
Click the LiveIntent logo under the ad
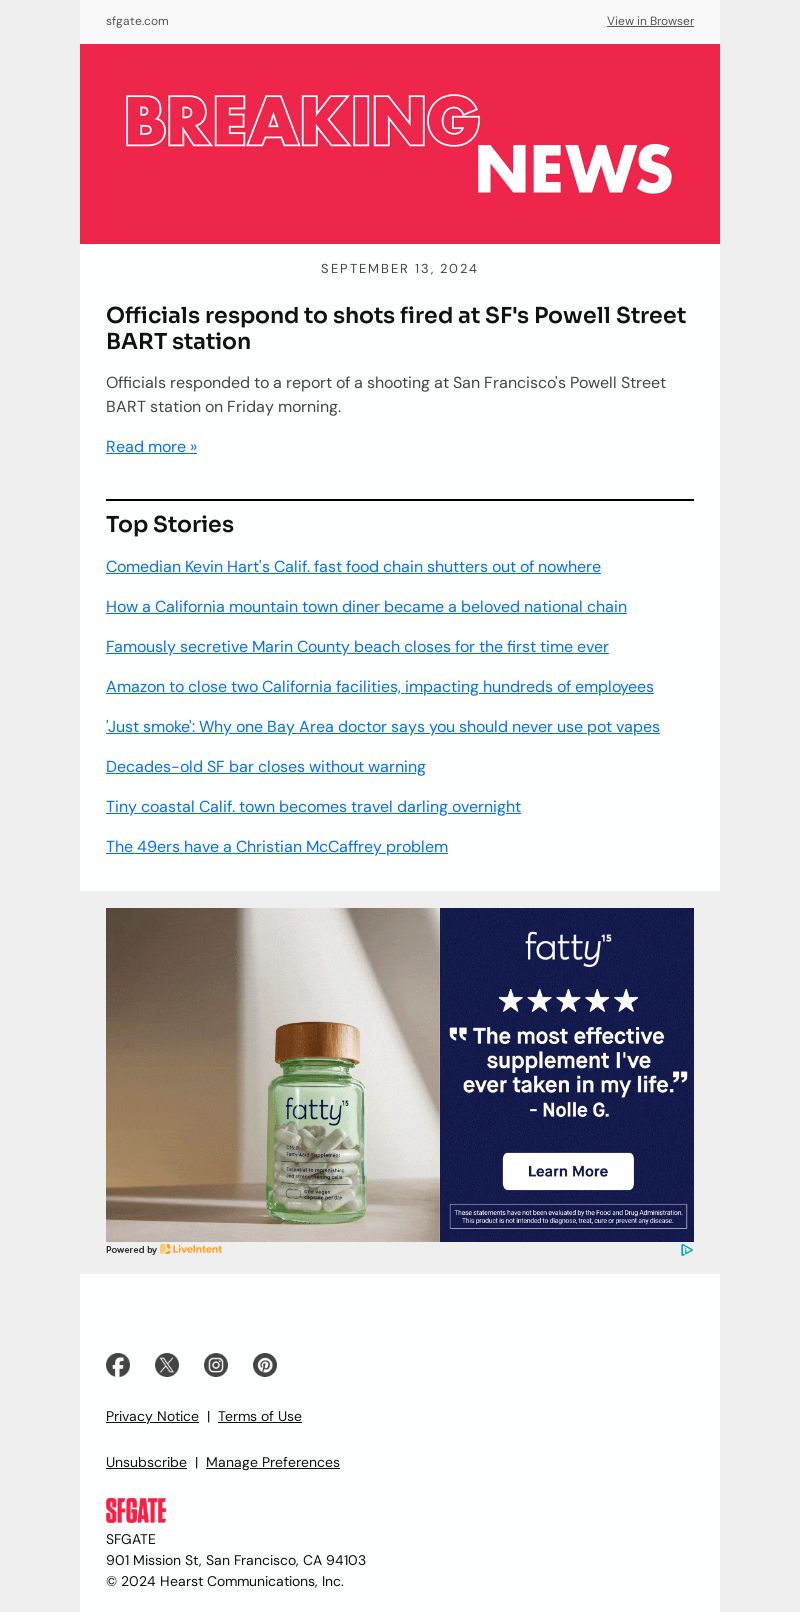[x=191, y=1249]
